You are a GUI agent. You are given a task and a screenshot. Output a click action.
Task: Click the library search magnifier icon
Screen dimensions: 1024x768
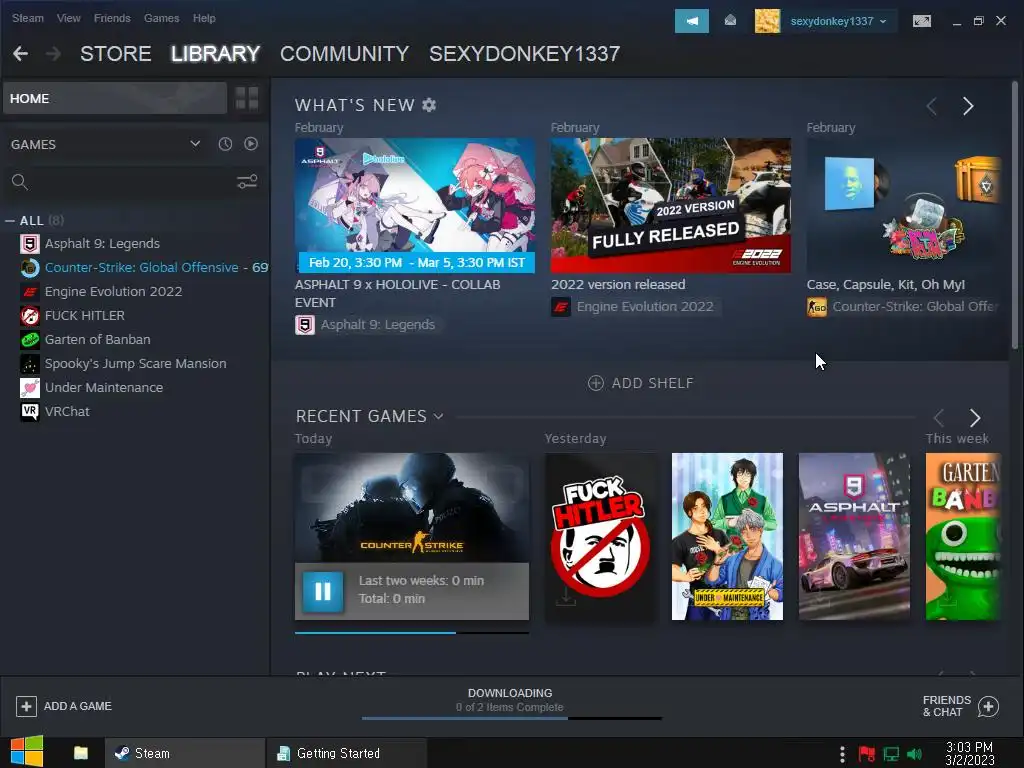[20, 182]
